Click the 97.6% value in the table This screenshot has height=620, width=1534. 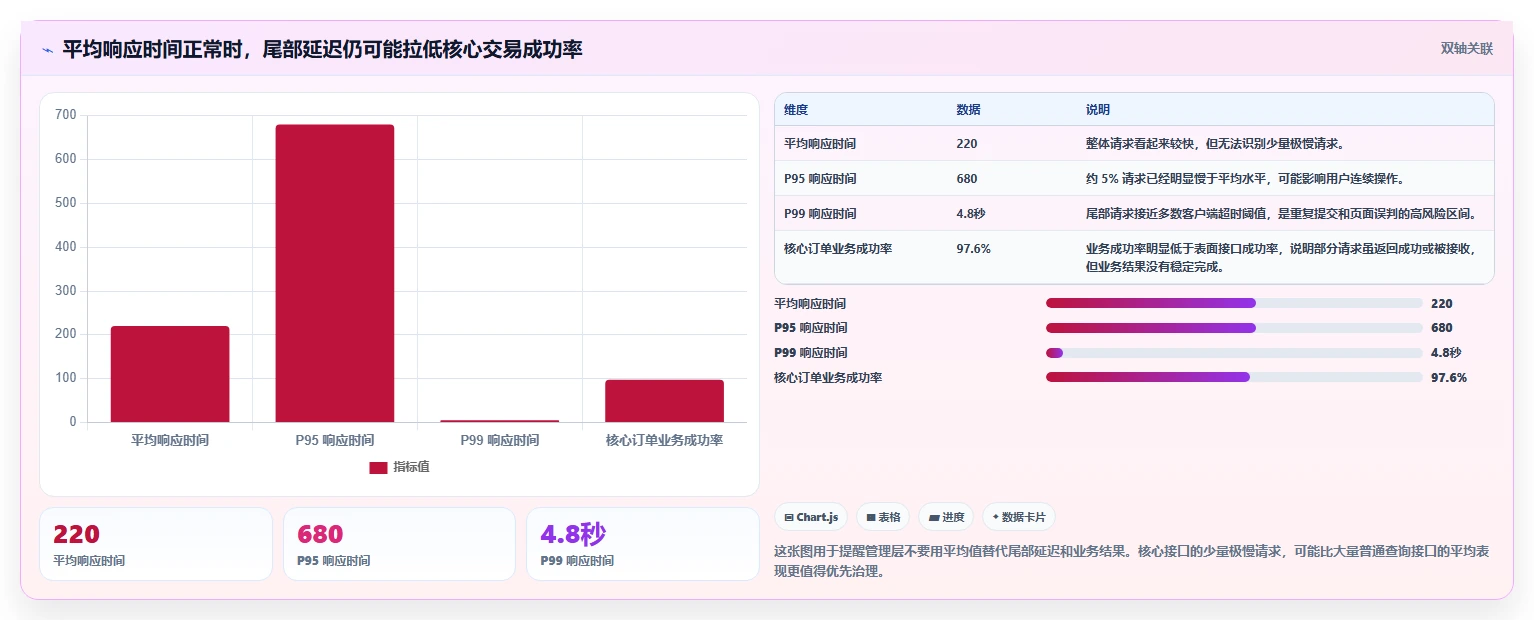click(x=974, y=249)
